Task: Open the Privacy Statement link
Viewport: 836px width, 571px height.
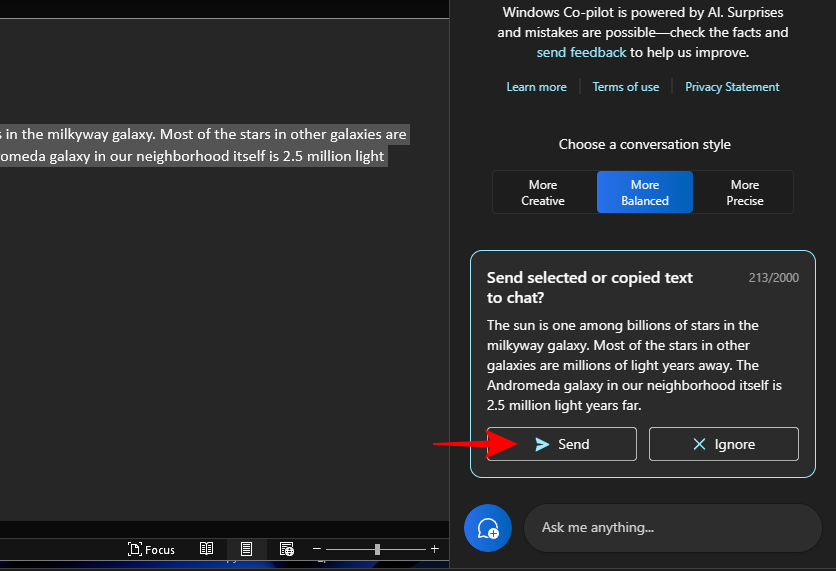Action: coord(732,87)
